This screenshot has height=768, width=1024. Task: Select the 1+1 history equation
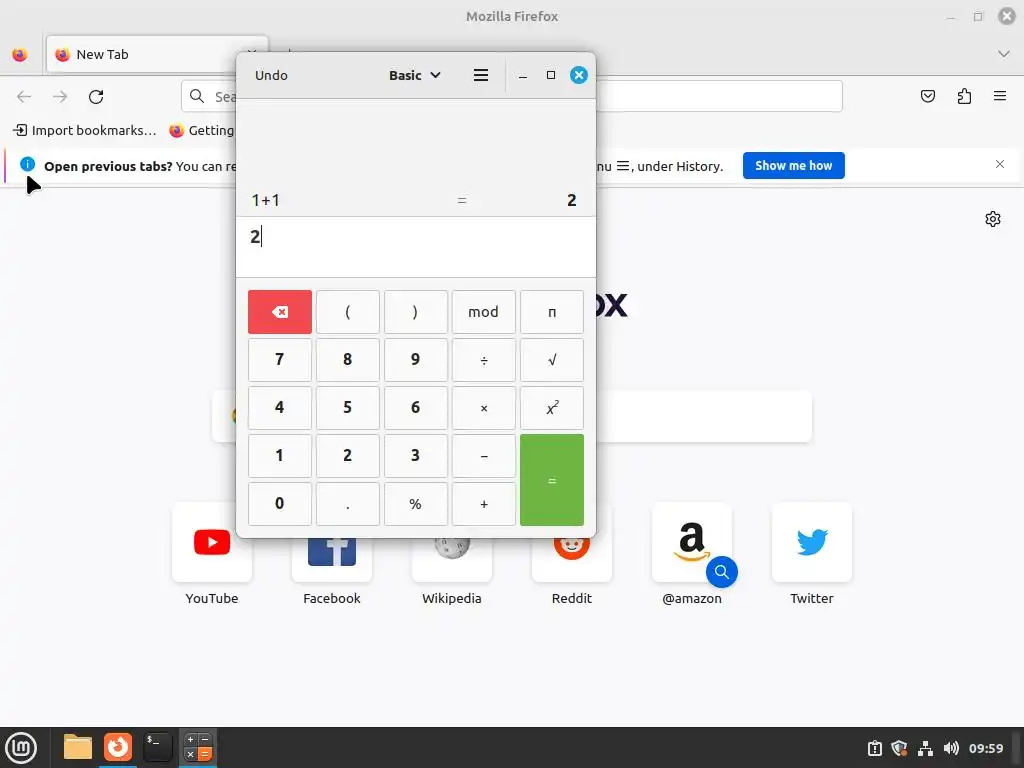pos(266,200)
